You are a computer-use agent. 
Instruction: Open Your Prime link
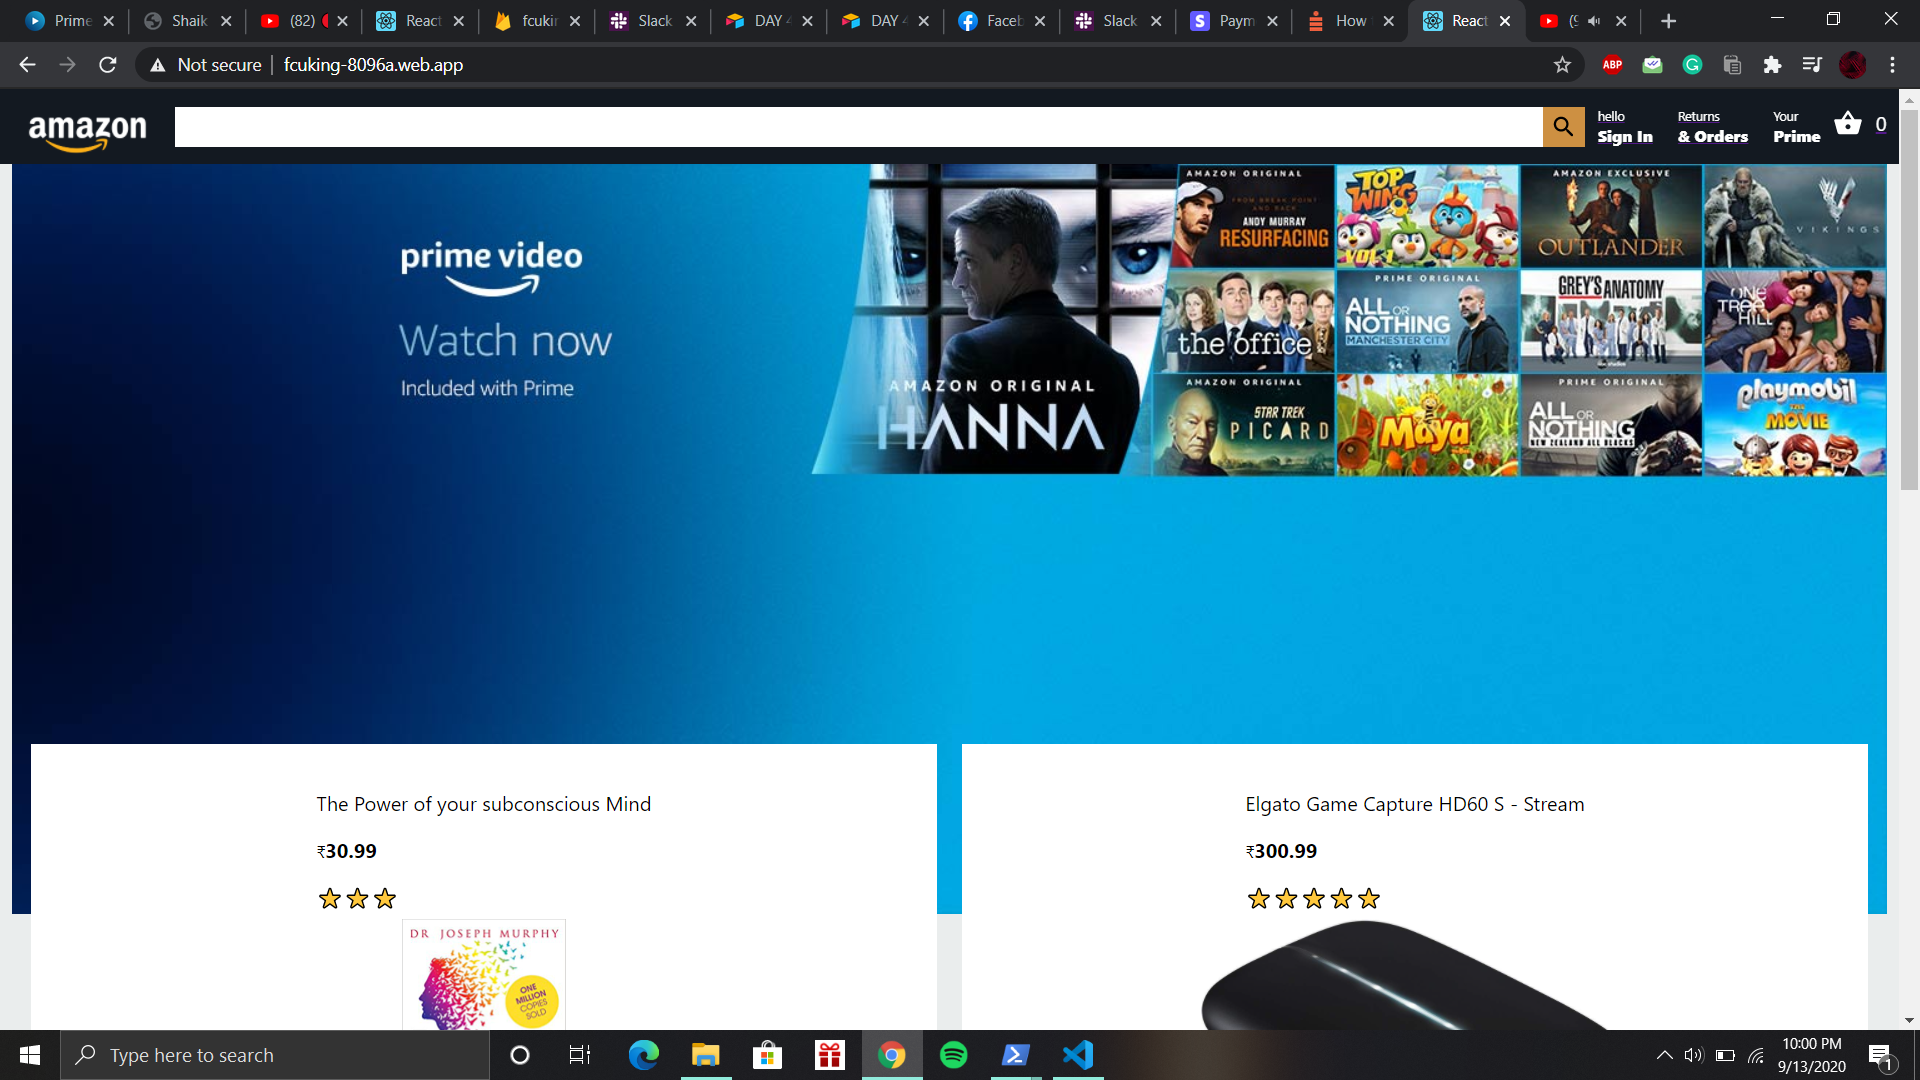tap(1796, 127)
